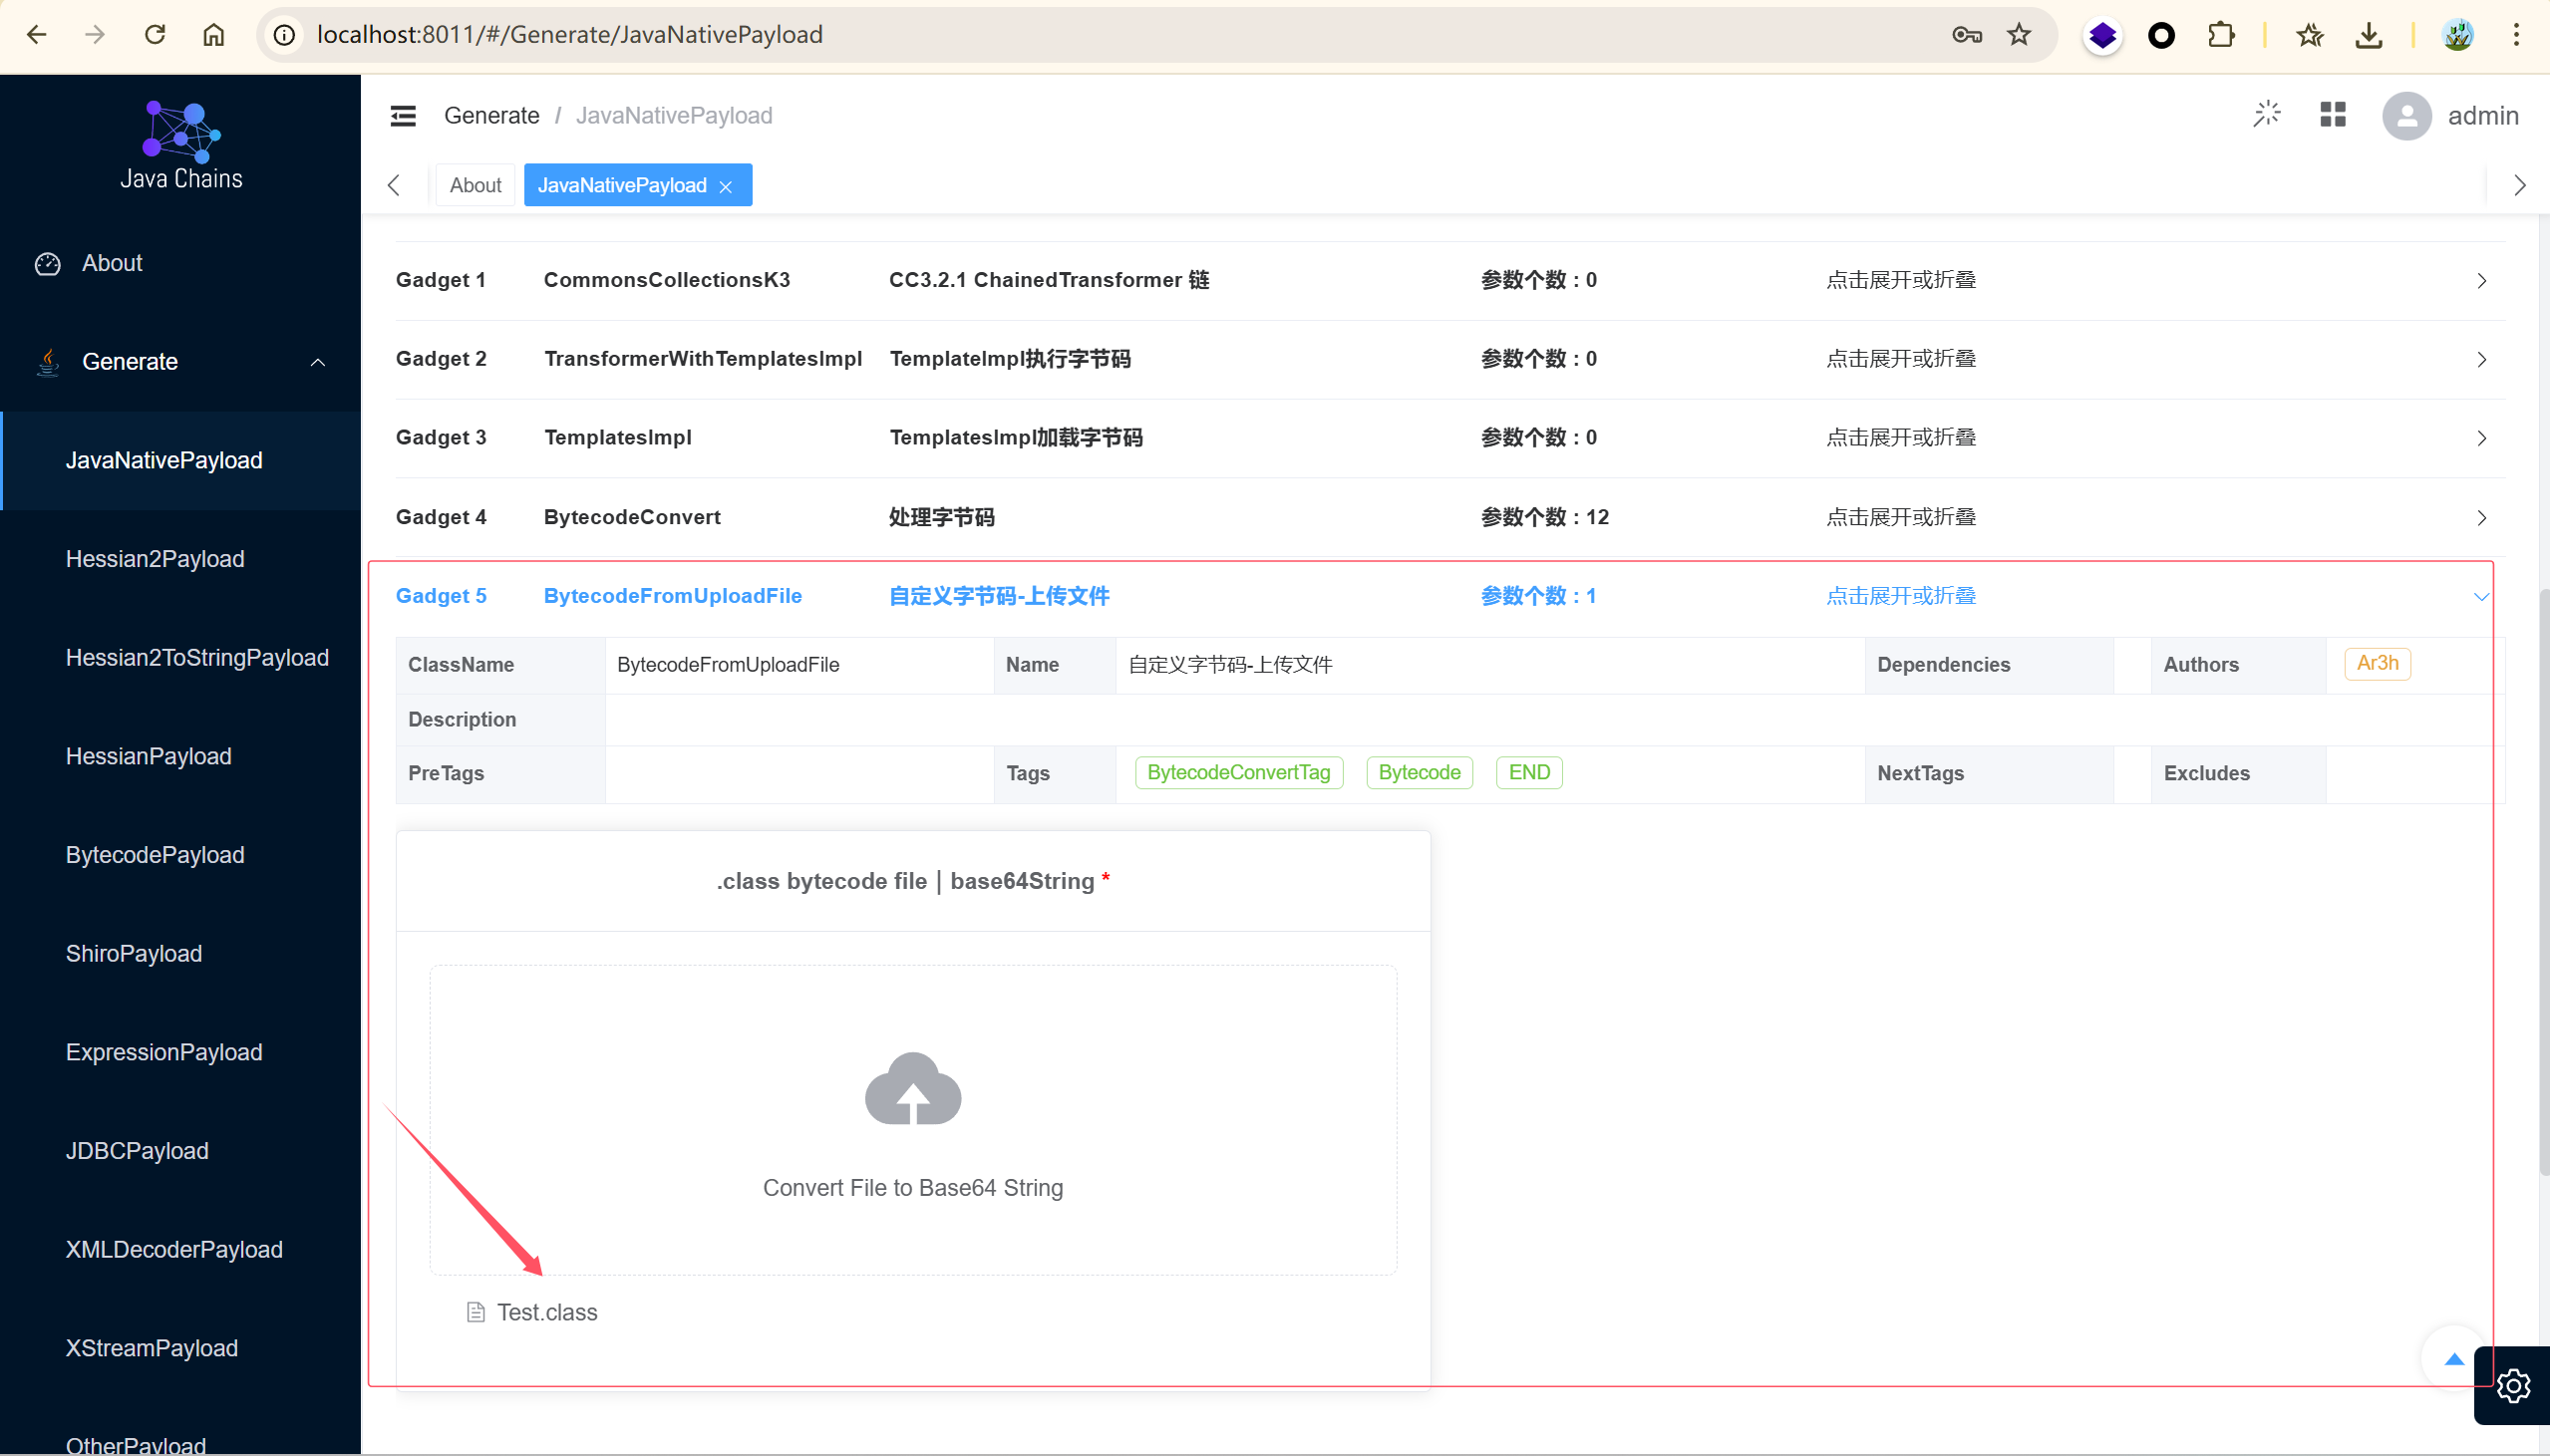Close the JavaNativePayload tab with X

point(726,187)
